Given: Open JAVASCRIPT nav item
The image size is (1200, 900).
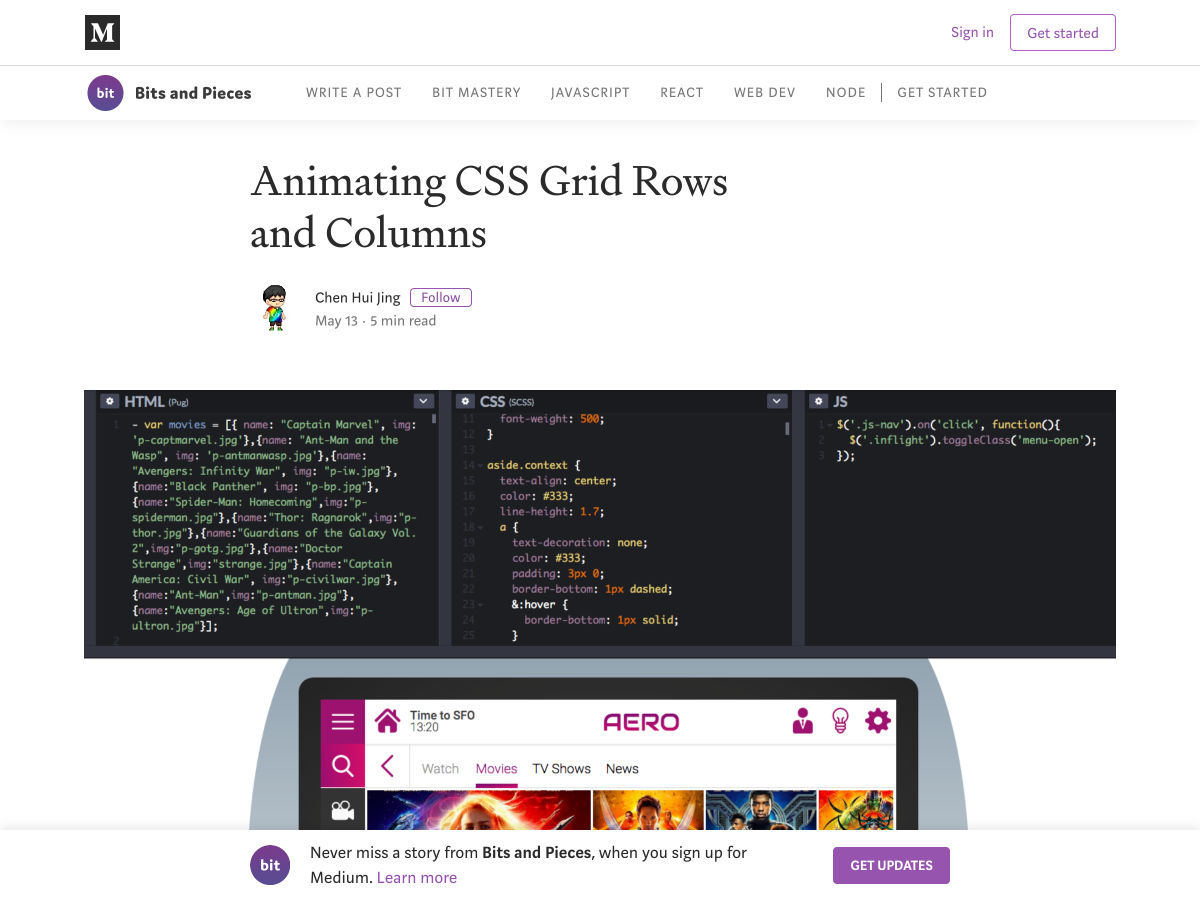Looking at the screenshot, I should pos(590,92).
